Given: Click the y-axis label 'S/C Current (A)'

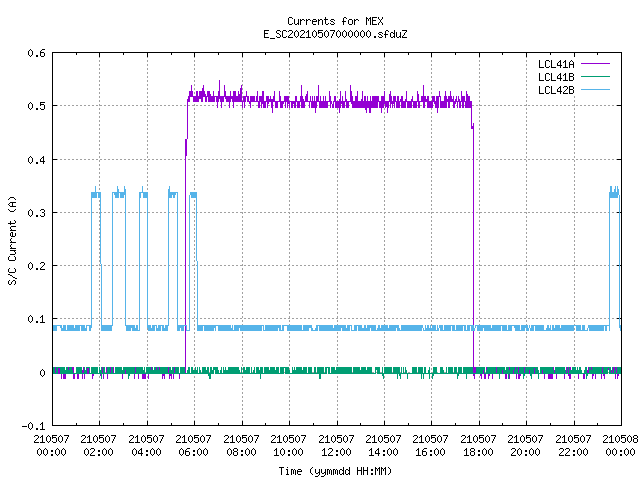Looking at the screenshot, I should pos(12,240).
